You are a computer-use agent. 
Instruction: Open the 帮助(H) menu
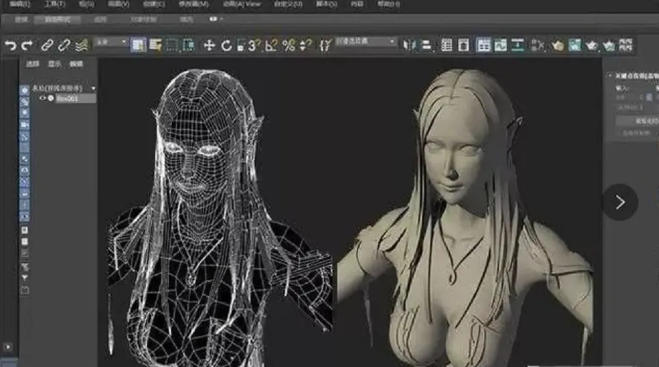coord(388,4)
